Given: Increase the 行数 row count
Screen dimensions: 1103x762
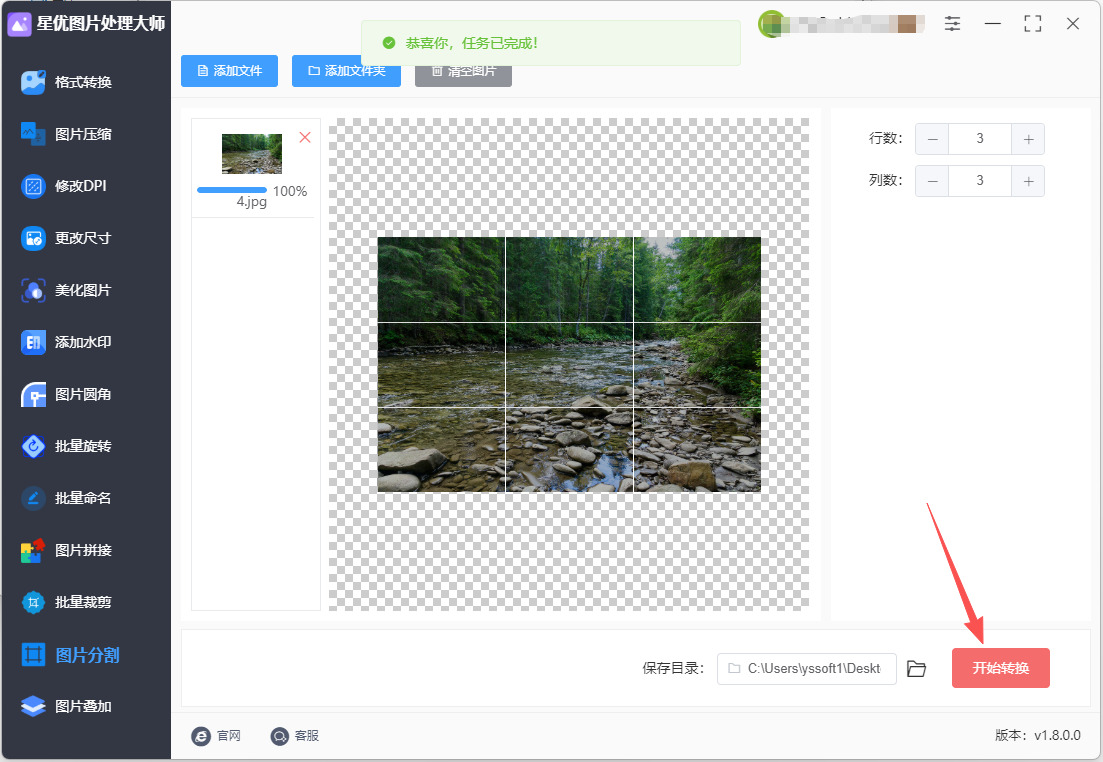Looking at the screenshot, I should 1028,139.
